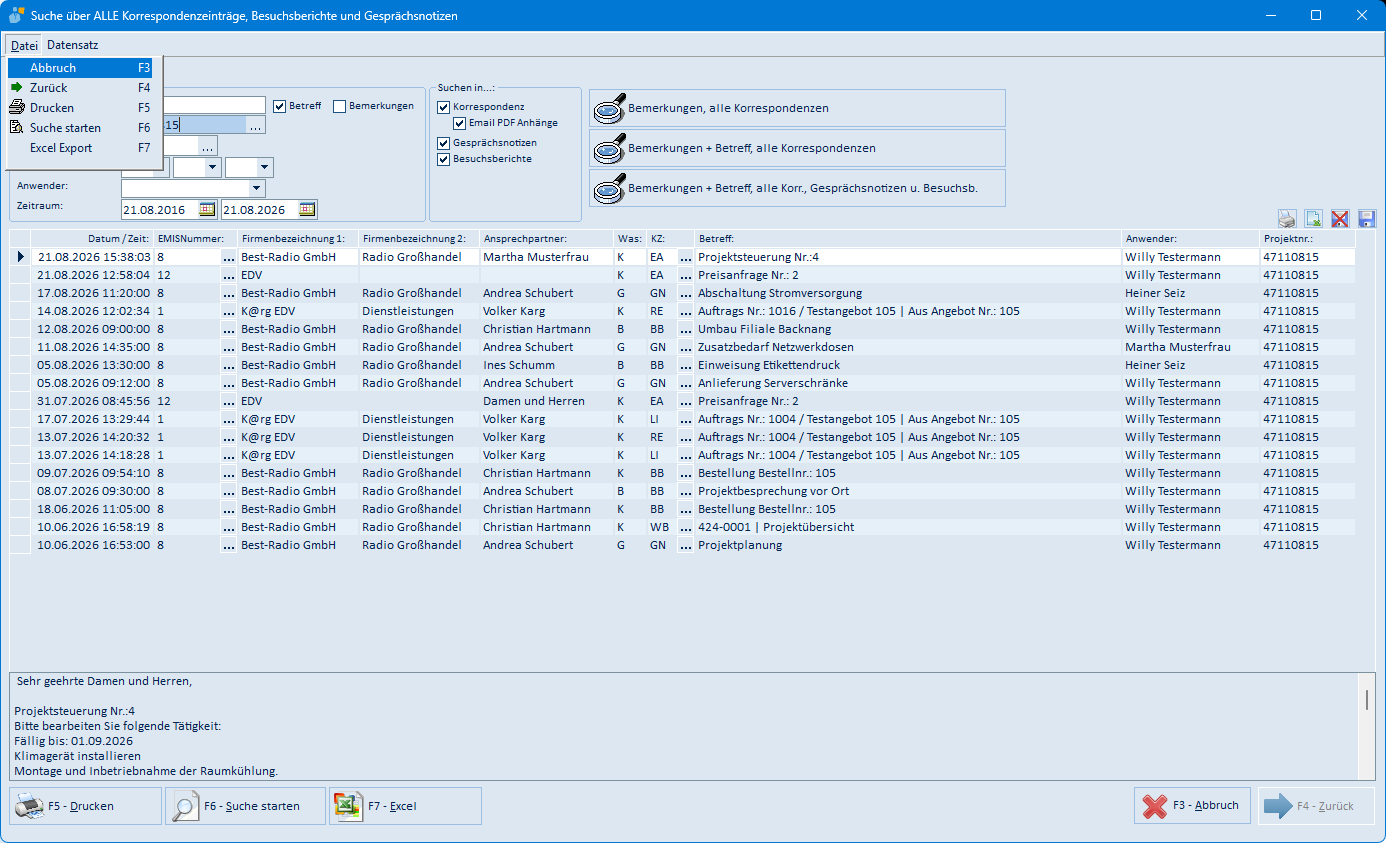1386x843 pixels.
Task: Click the printer icon above the results table
Action: 1288,219
